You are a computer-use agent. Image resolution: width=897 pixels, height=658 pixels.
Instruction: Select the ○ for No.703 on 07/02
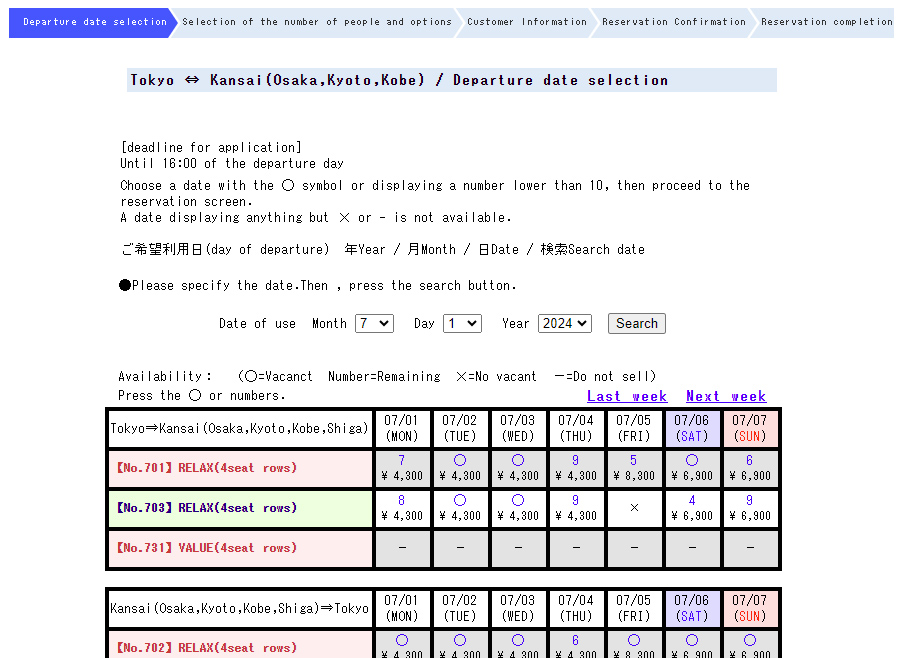[x=460, y=501]
